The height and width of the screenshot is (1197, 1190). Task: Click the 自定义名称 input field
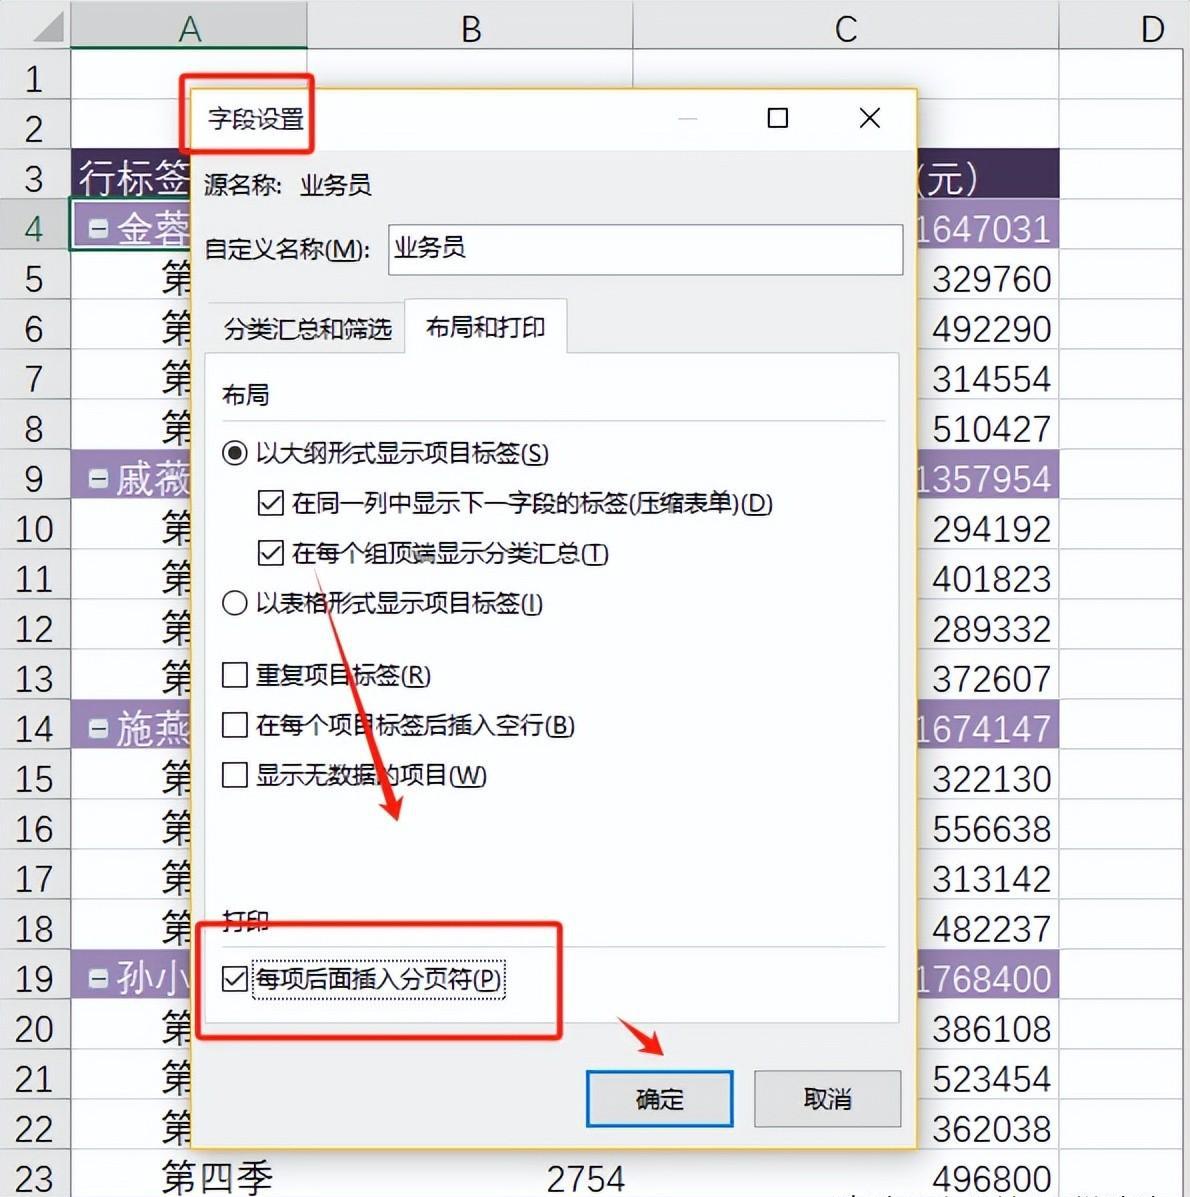click(x=645, y=249)
